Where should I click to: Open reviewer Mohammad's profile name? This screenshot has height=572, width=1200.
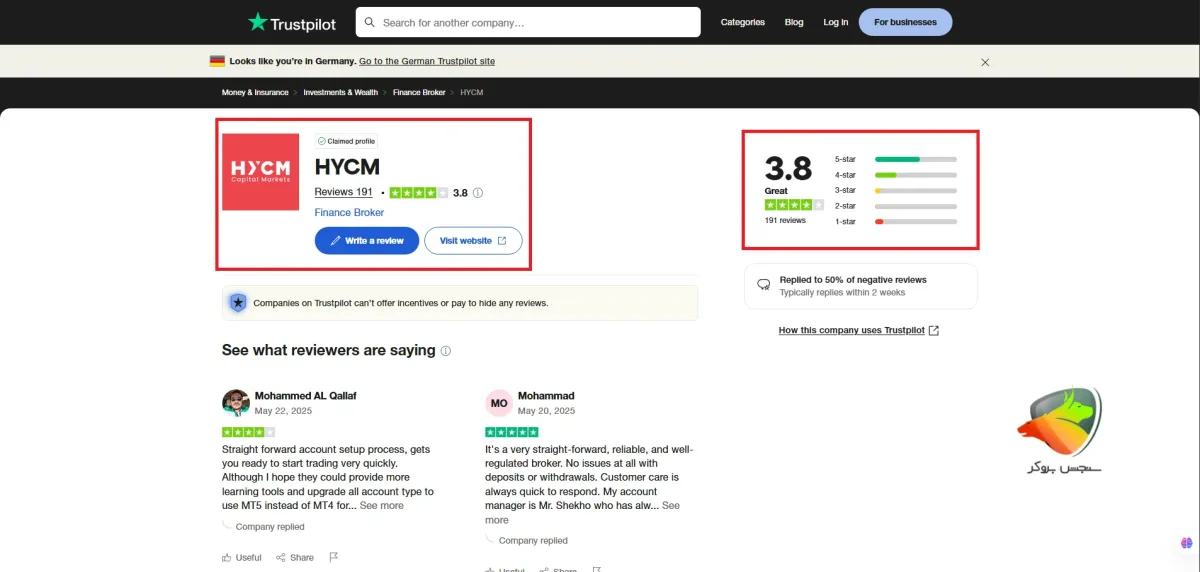(547, 396)
